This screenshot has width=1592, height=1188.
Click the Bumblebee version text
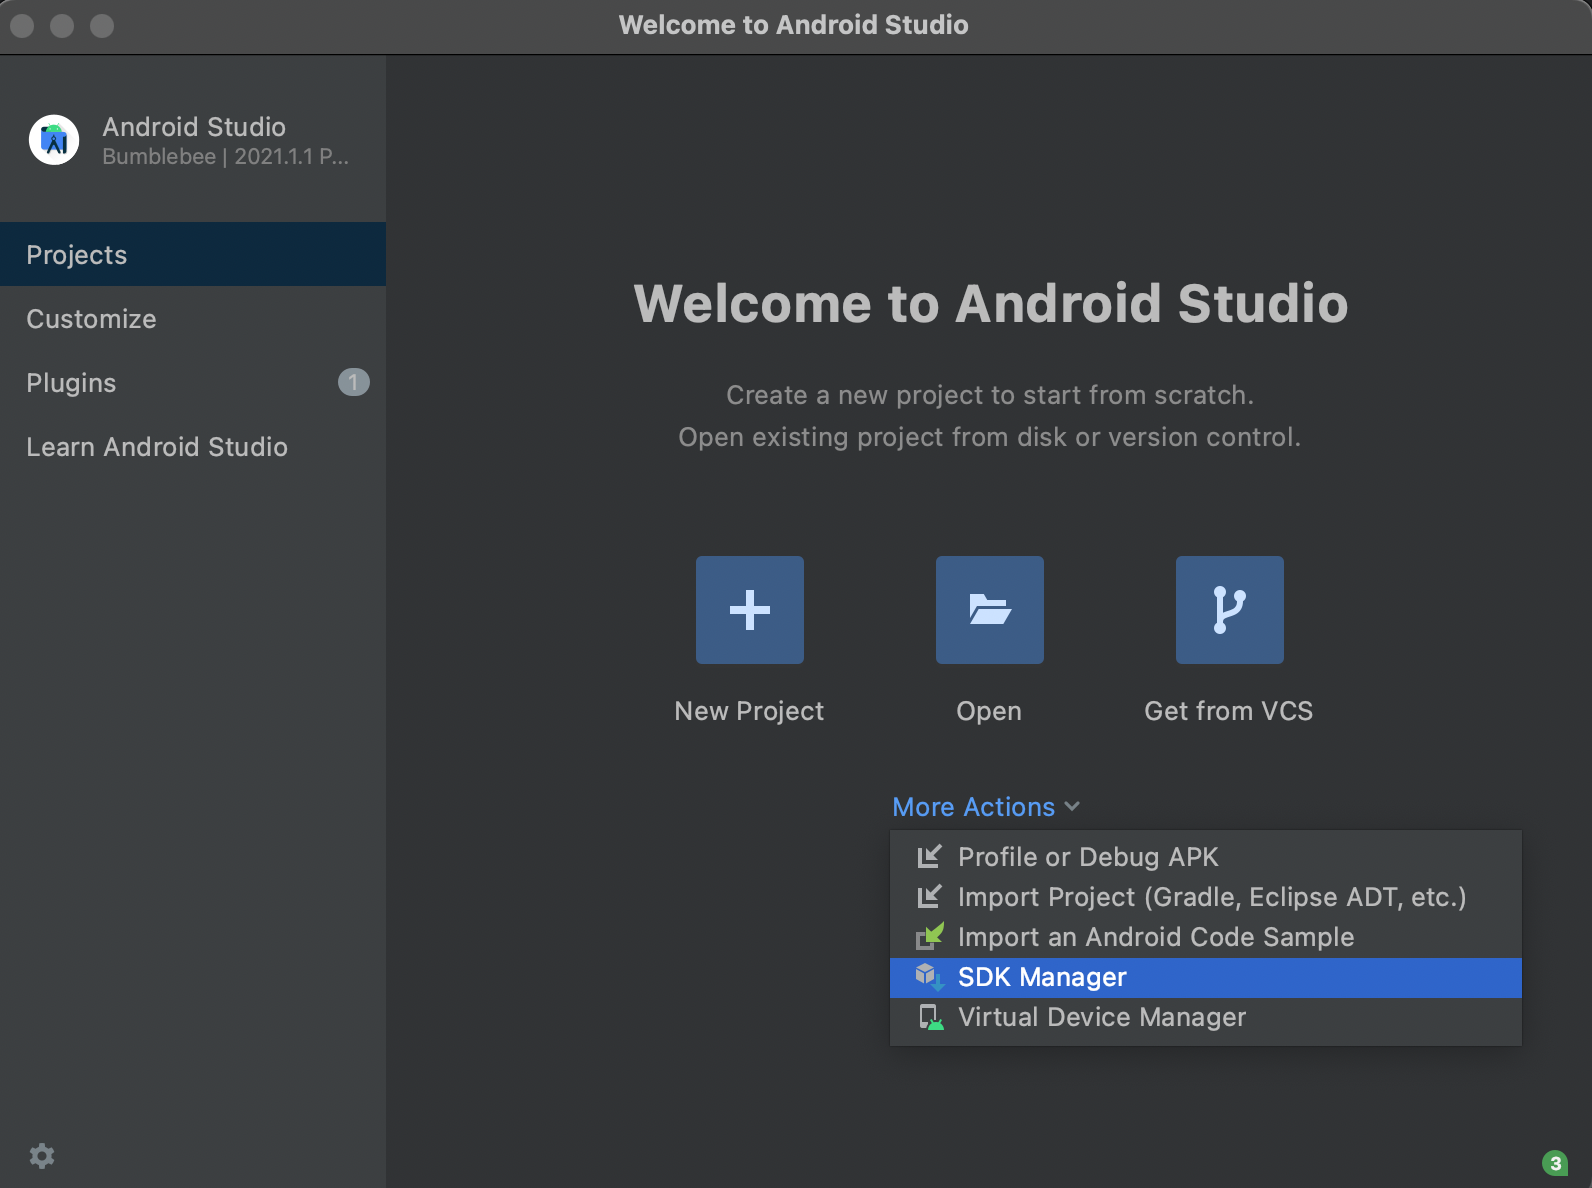[x=226, y=156]
